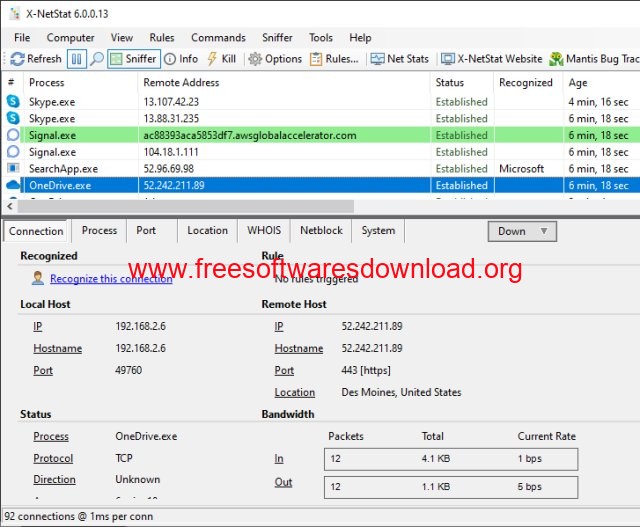Click the Remote Host Location link
The width and height of the screenshot is (640, 527).
[x=294, y=392]
